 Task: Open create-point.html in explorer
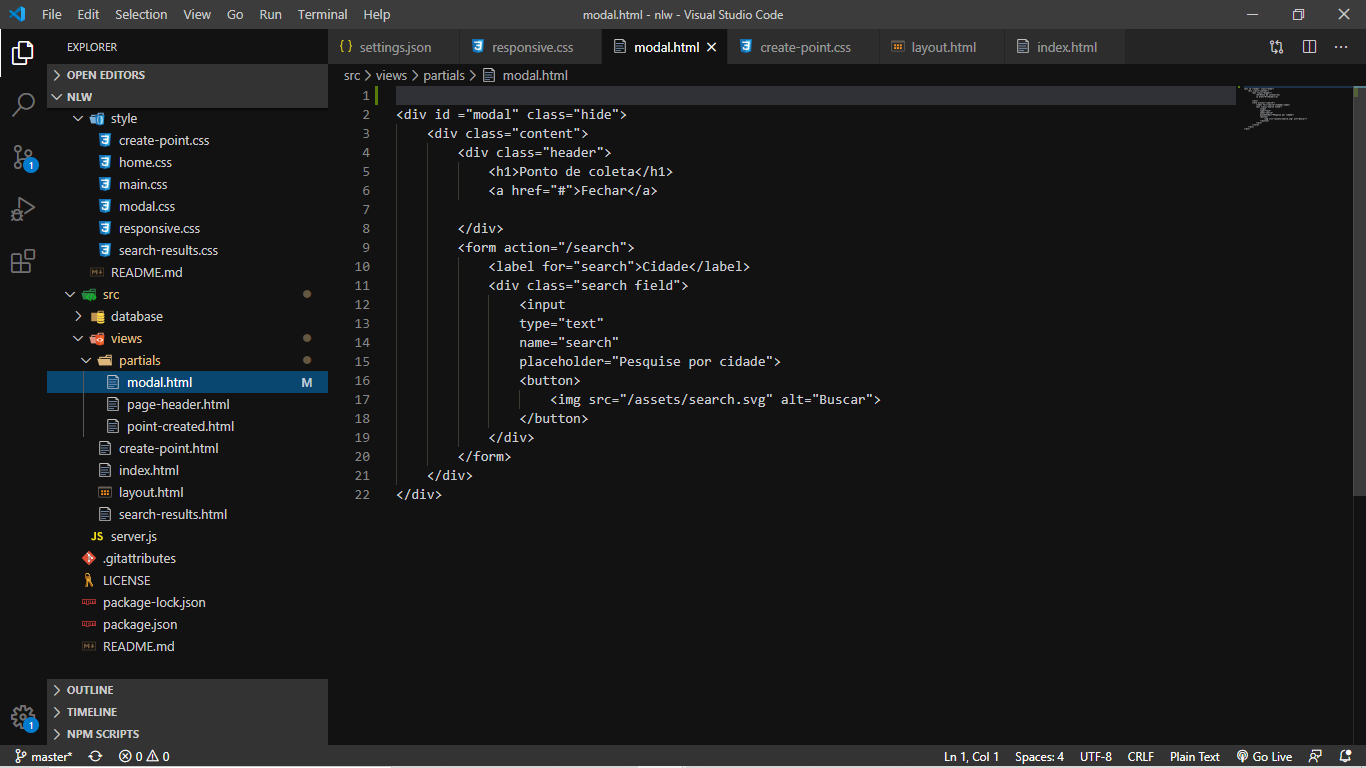[187, 448]
